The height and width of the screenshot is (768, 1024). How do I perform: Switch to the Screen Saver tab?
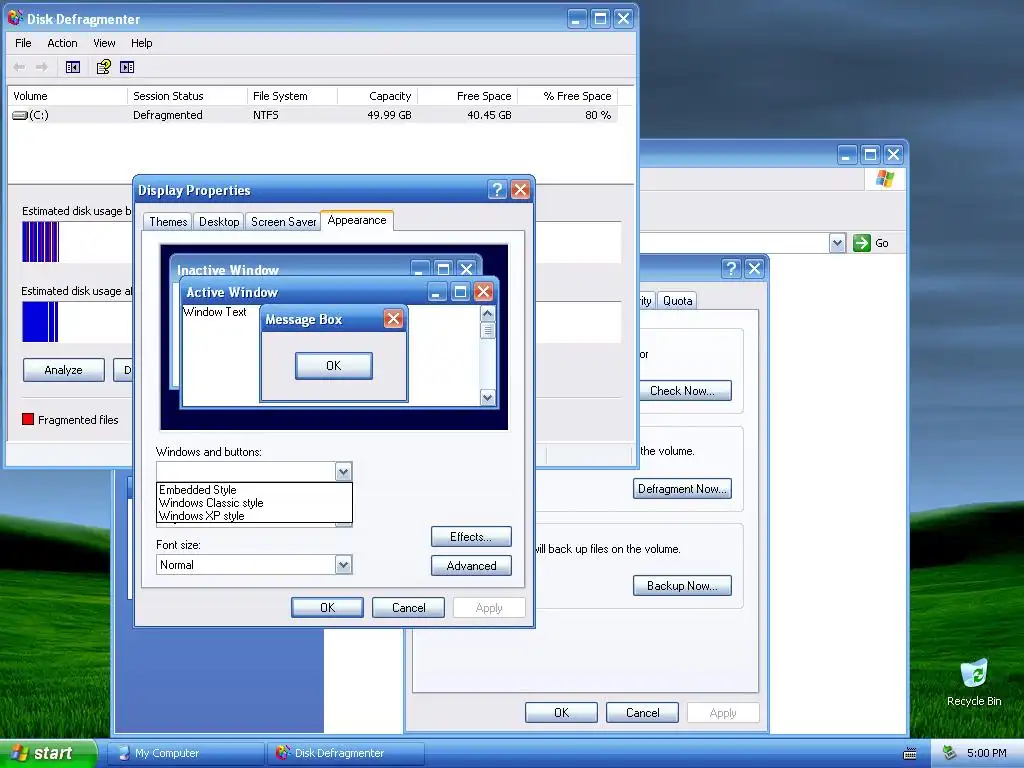click(x=283, y=222)
